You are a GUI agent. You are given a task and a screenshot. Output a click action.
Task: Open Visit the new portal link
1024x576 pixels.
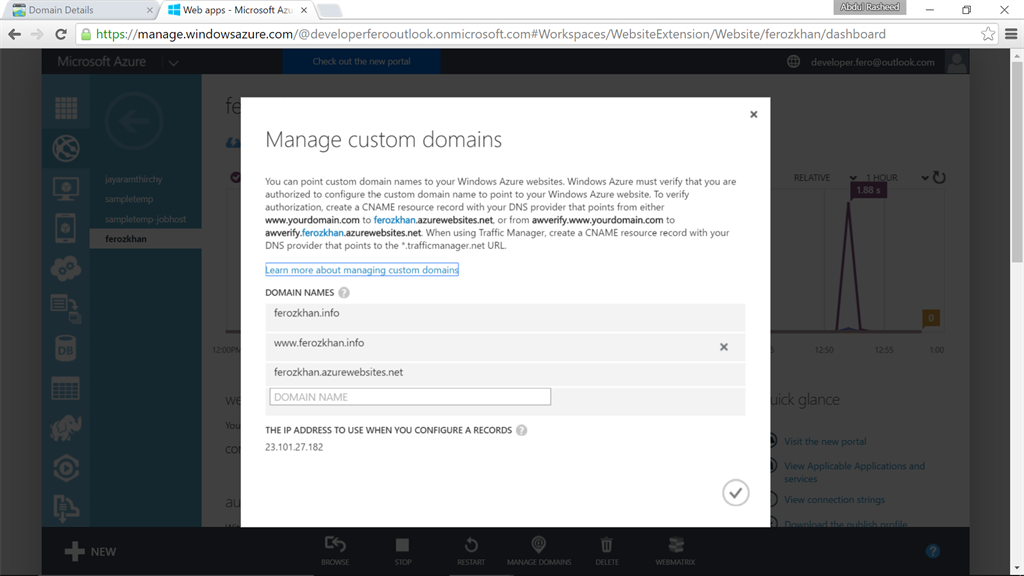point(825,441)
